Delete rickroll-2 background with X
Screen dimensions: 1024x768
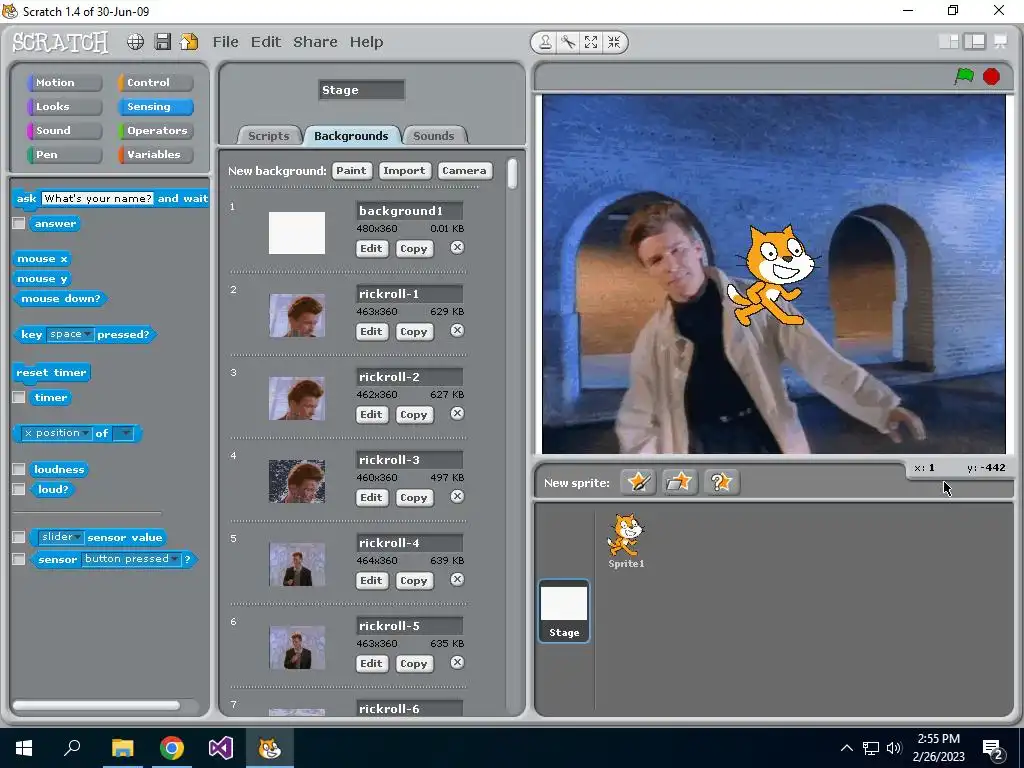coord(457,413)
